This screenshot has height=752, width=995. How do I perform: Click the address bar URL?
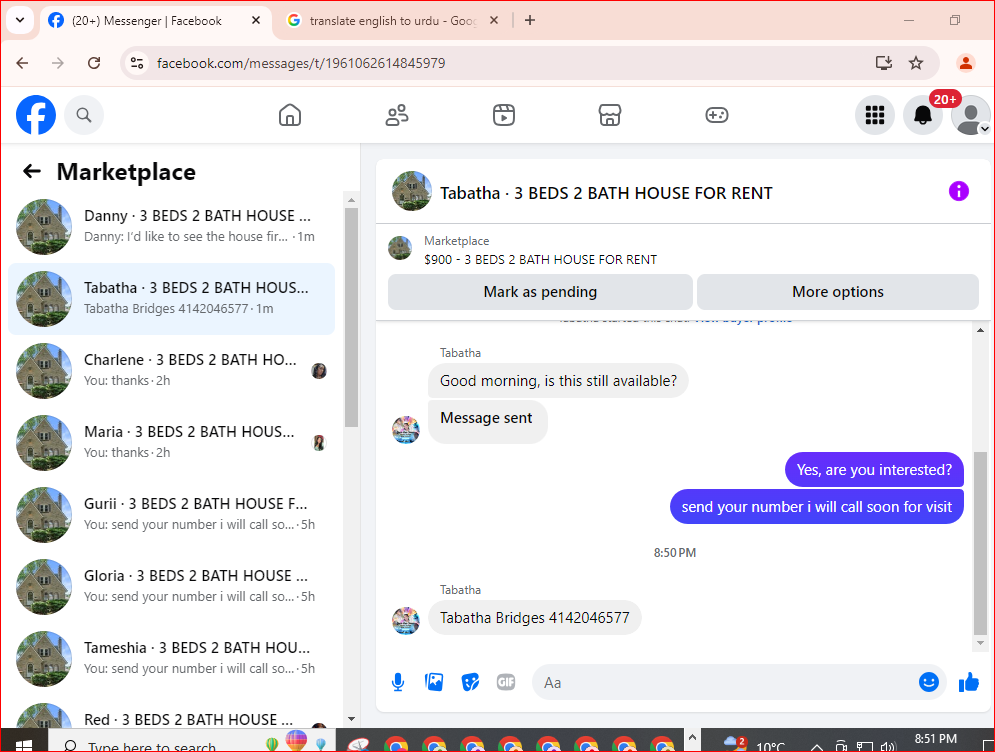point(301,63)
